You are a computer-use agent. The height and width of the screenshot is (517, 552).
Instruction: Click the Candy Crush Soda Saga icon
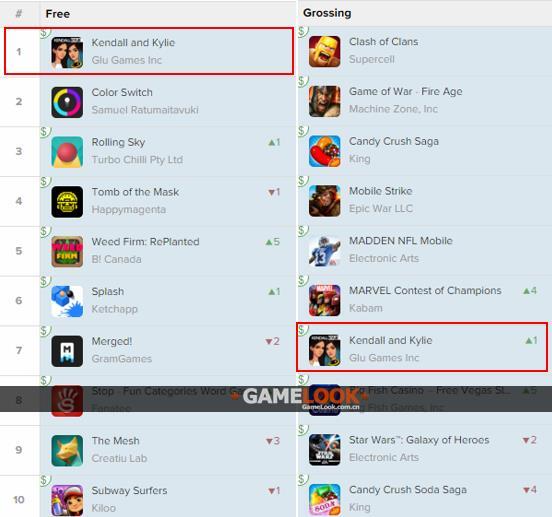(x=325, y=499)
